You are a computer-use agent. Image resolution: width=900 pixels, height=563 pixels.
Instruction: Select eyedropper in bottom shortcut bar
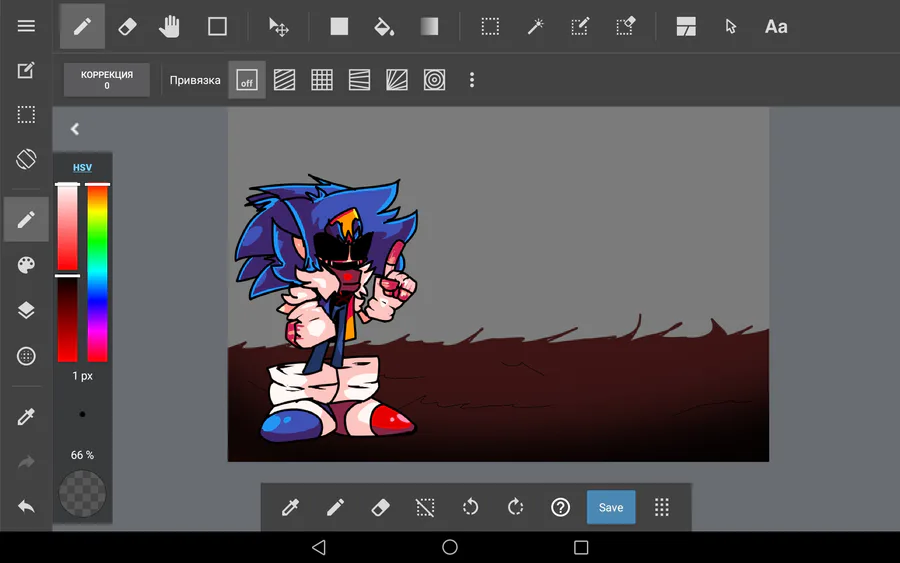[290, 507]
